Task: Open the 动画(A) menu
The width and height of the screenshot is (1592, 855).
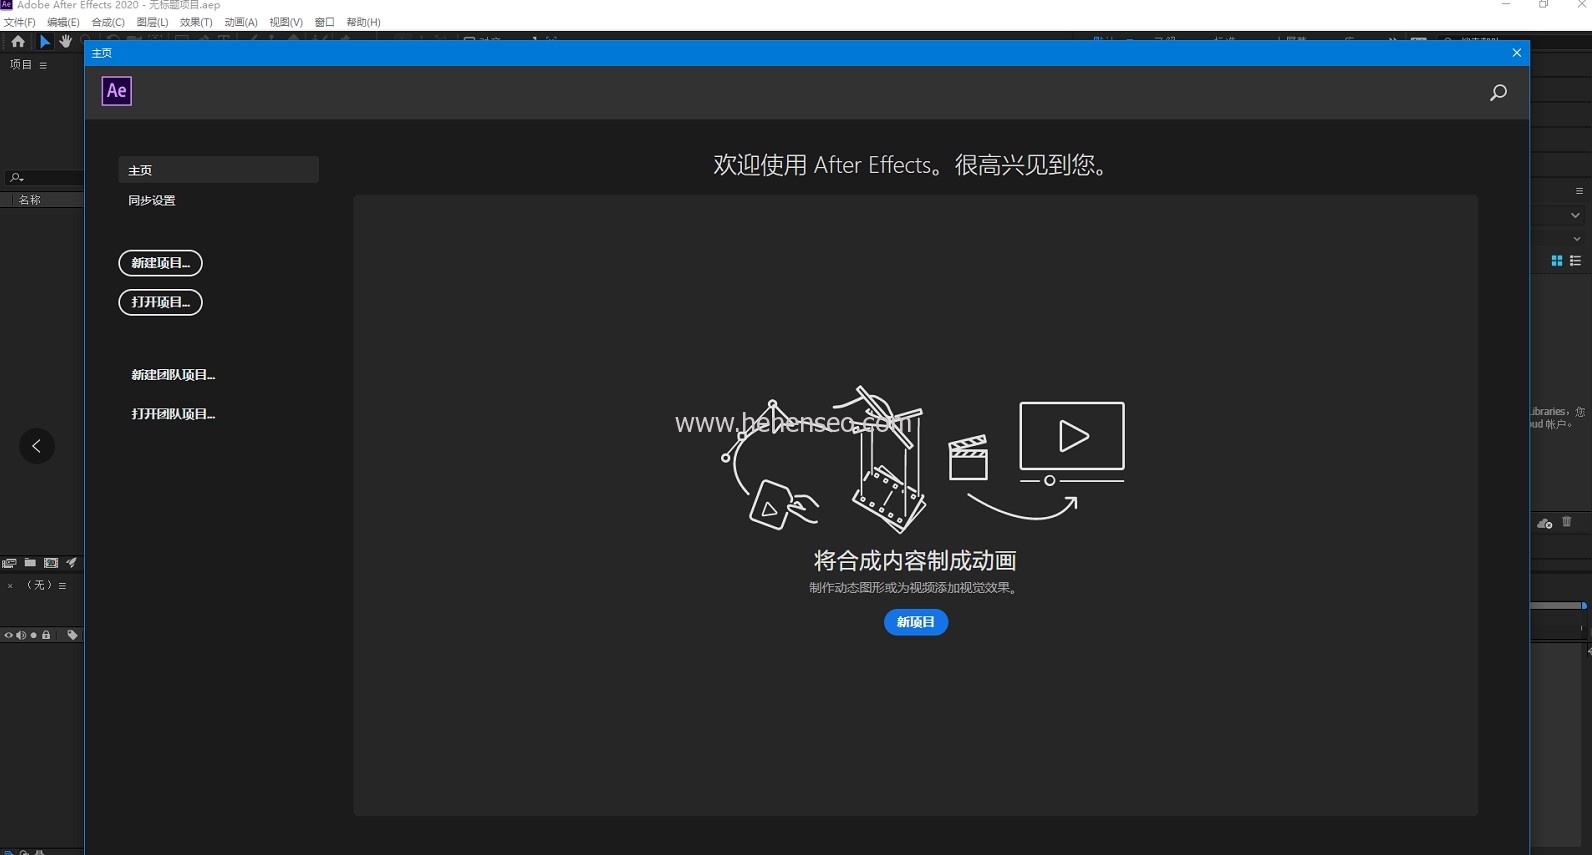Action: point(241,22)
